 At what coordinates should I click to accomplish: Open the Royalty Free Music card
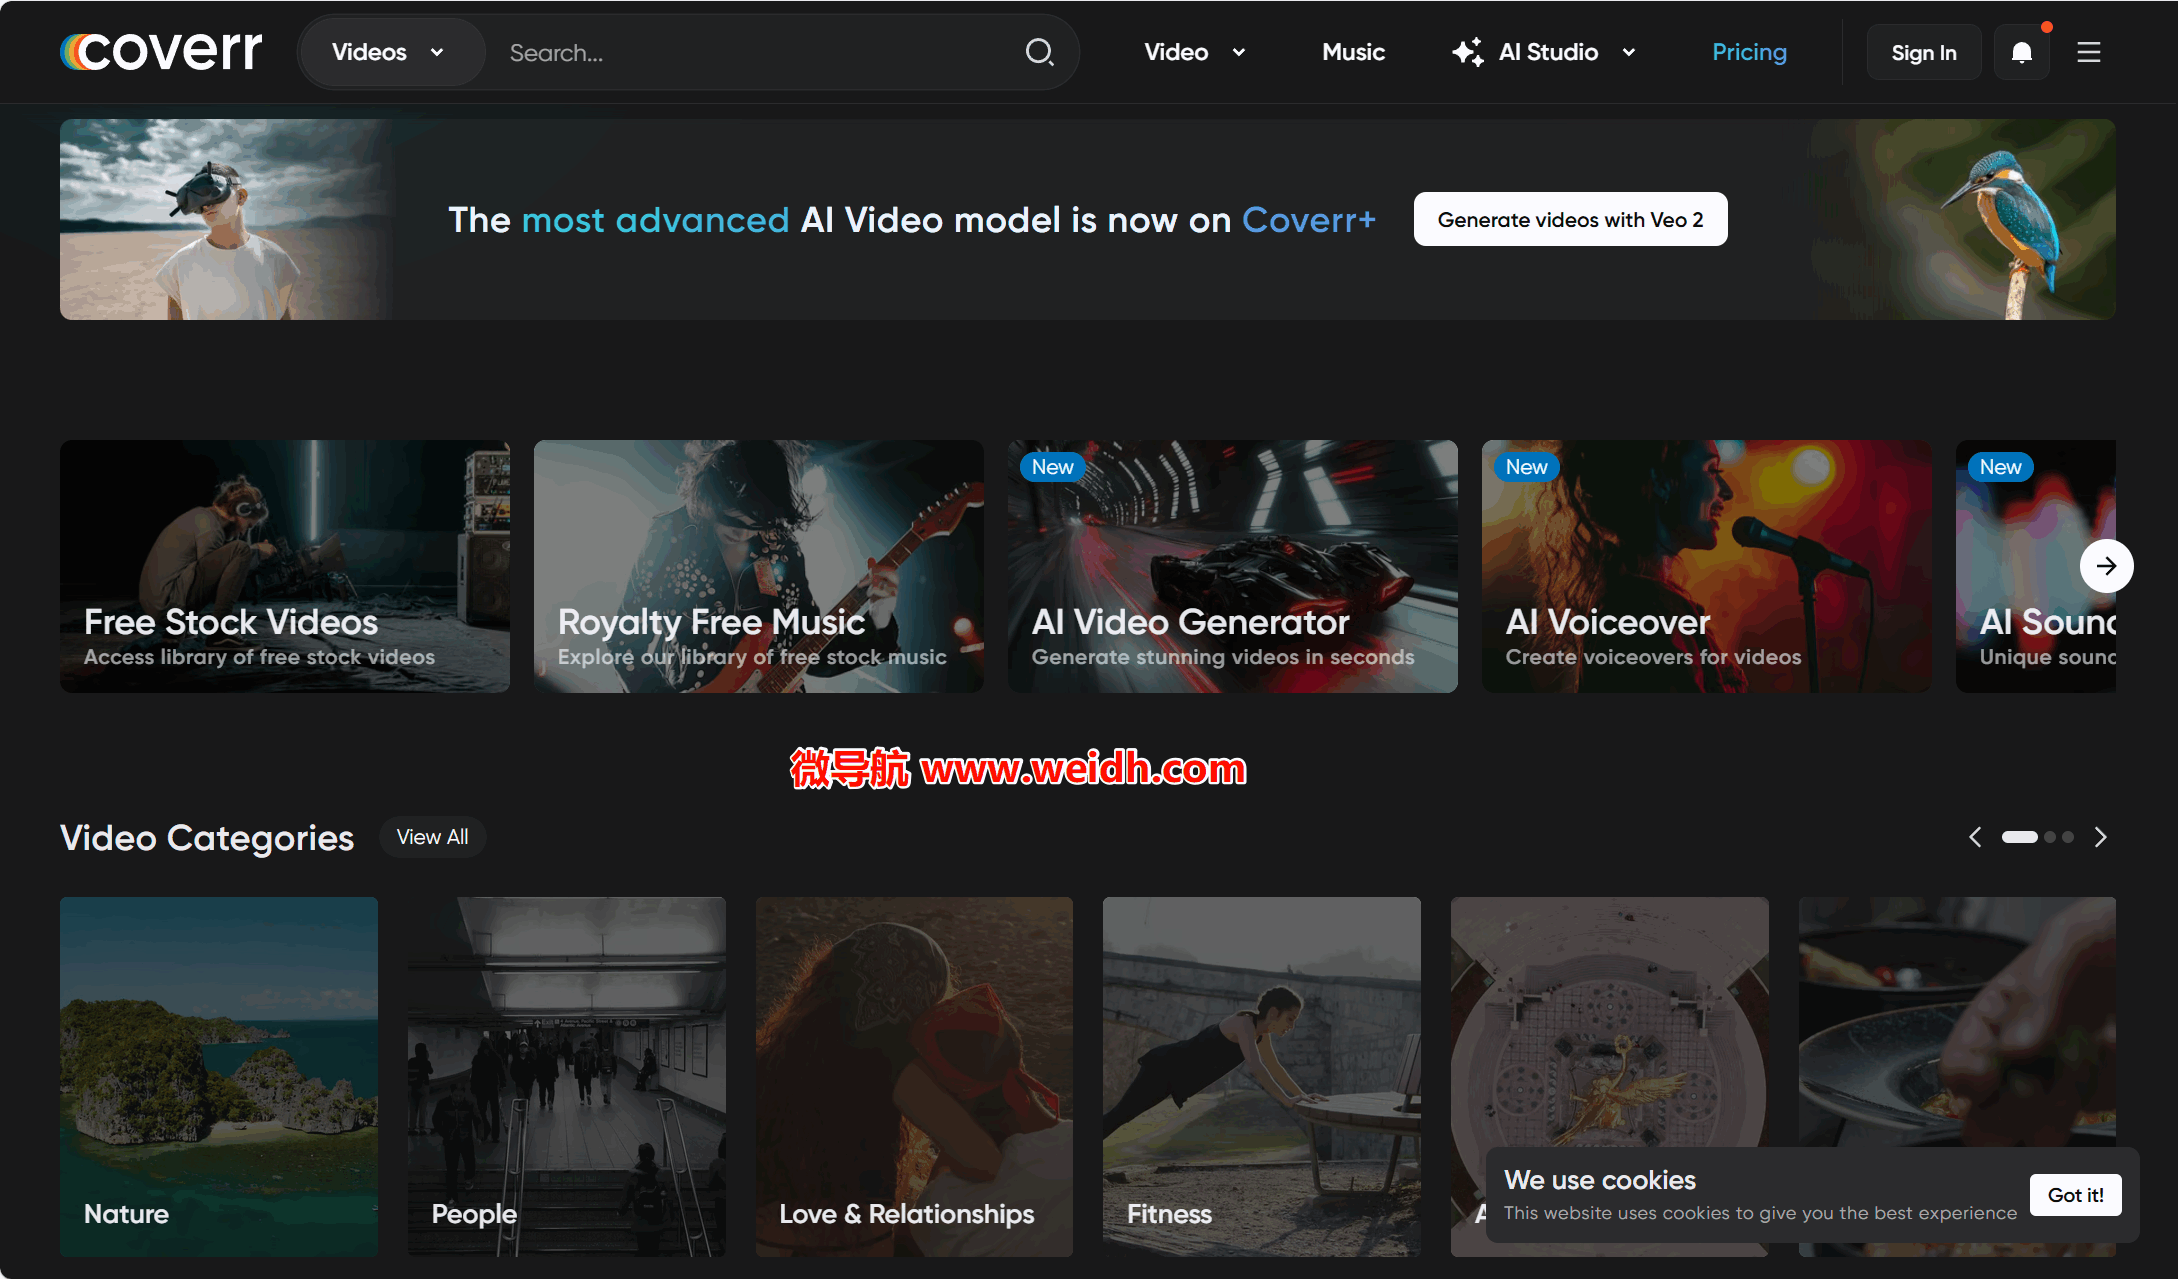click(x=759, y=566)
